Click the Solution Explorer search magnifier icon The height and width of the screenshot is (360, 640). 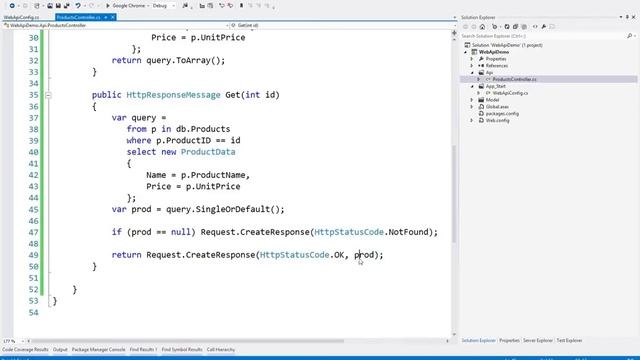click(629, 36)
